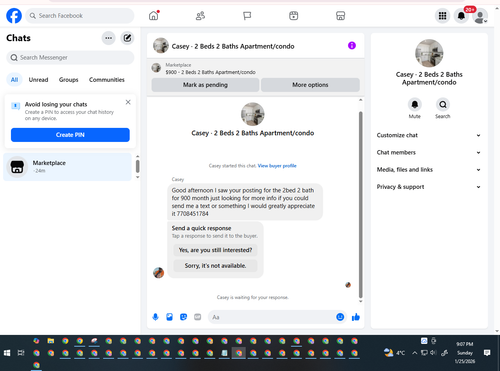
Task: Open the weather widget showing 4°C
Action: click(394, 353)
